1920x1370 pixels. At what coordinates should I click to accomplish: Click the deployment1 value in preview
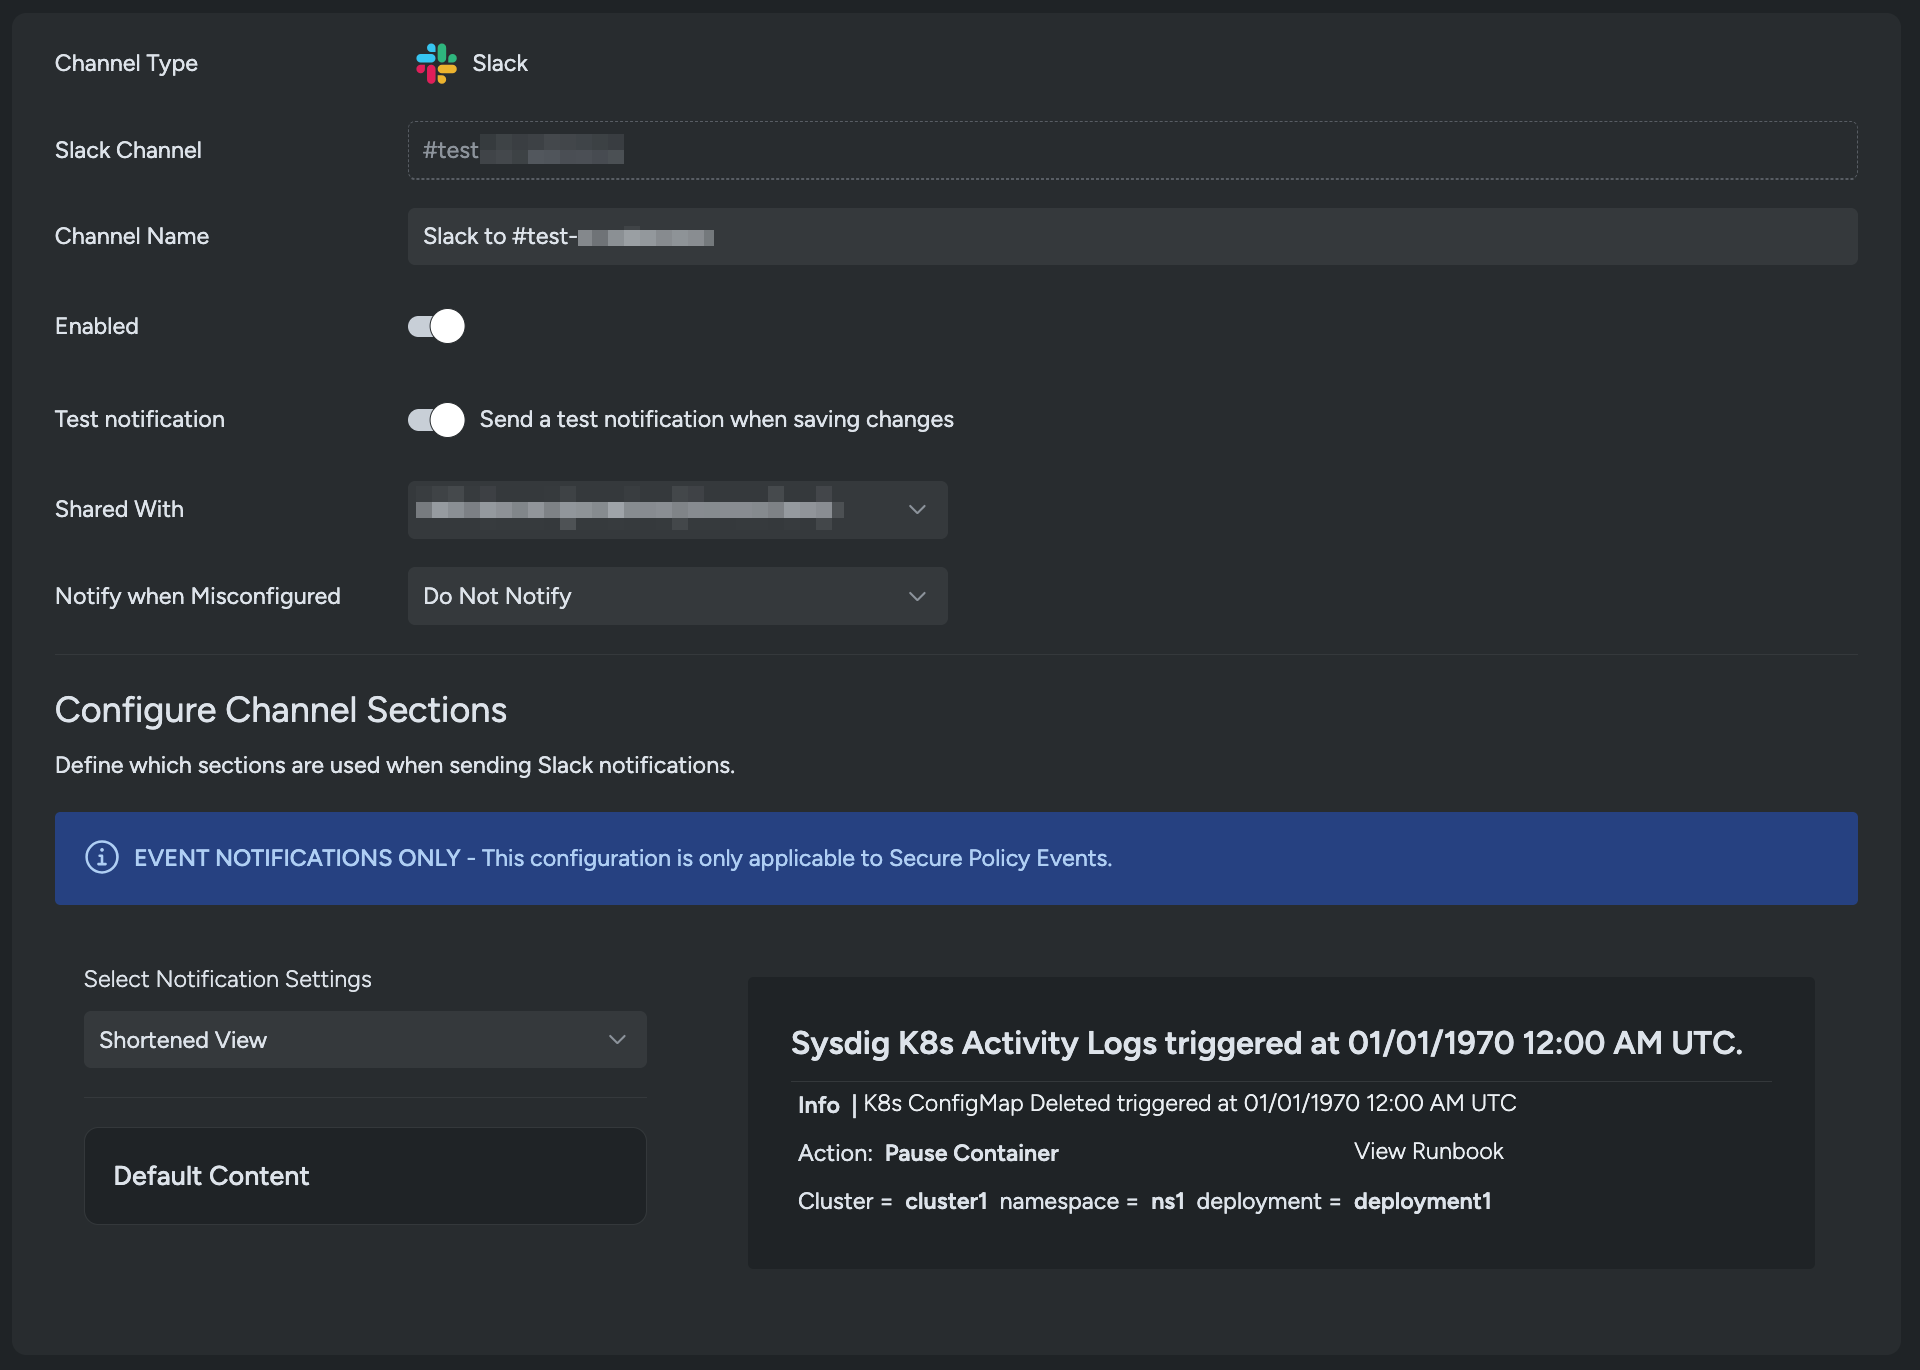(1422, 1202)
